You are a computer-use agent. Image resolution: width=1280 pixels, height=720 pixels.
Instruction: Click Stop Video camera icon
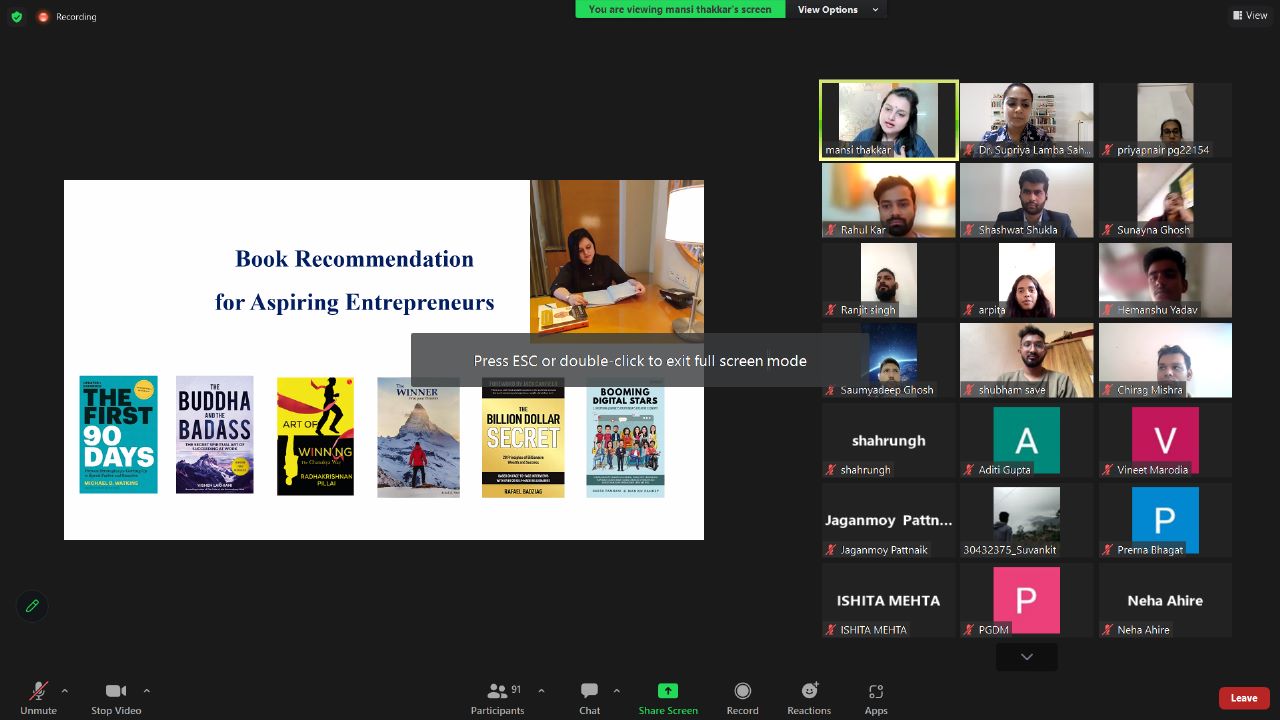pyautogui.click(x=116, y=691)
